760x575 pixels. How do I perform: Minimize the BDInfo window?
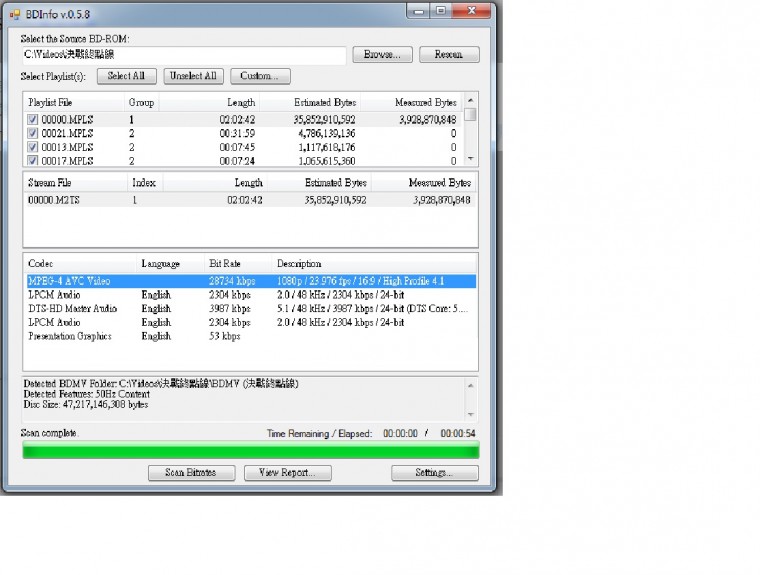click(x=419, y=11)
